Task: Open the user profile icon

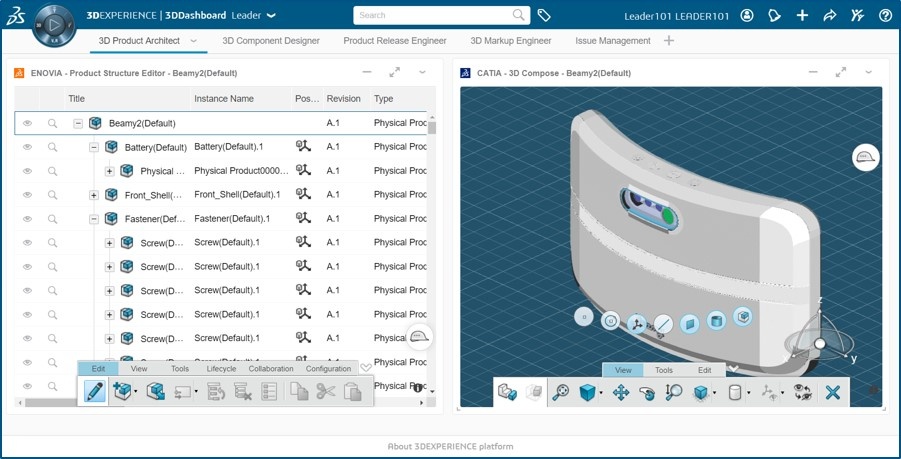Action: tap(746, 16)
